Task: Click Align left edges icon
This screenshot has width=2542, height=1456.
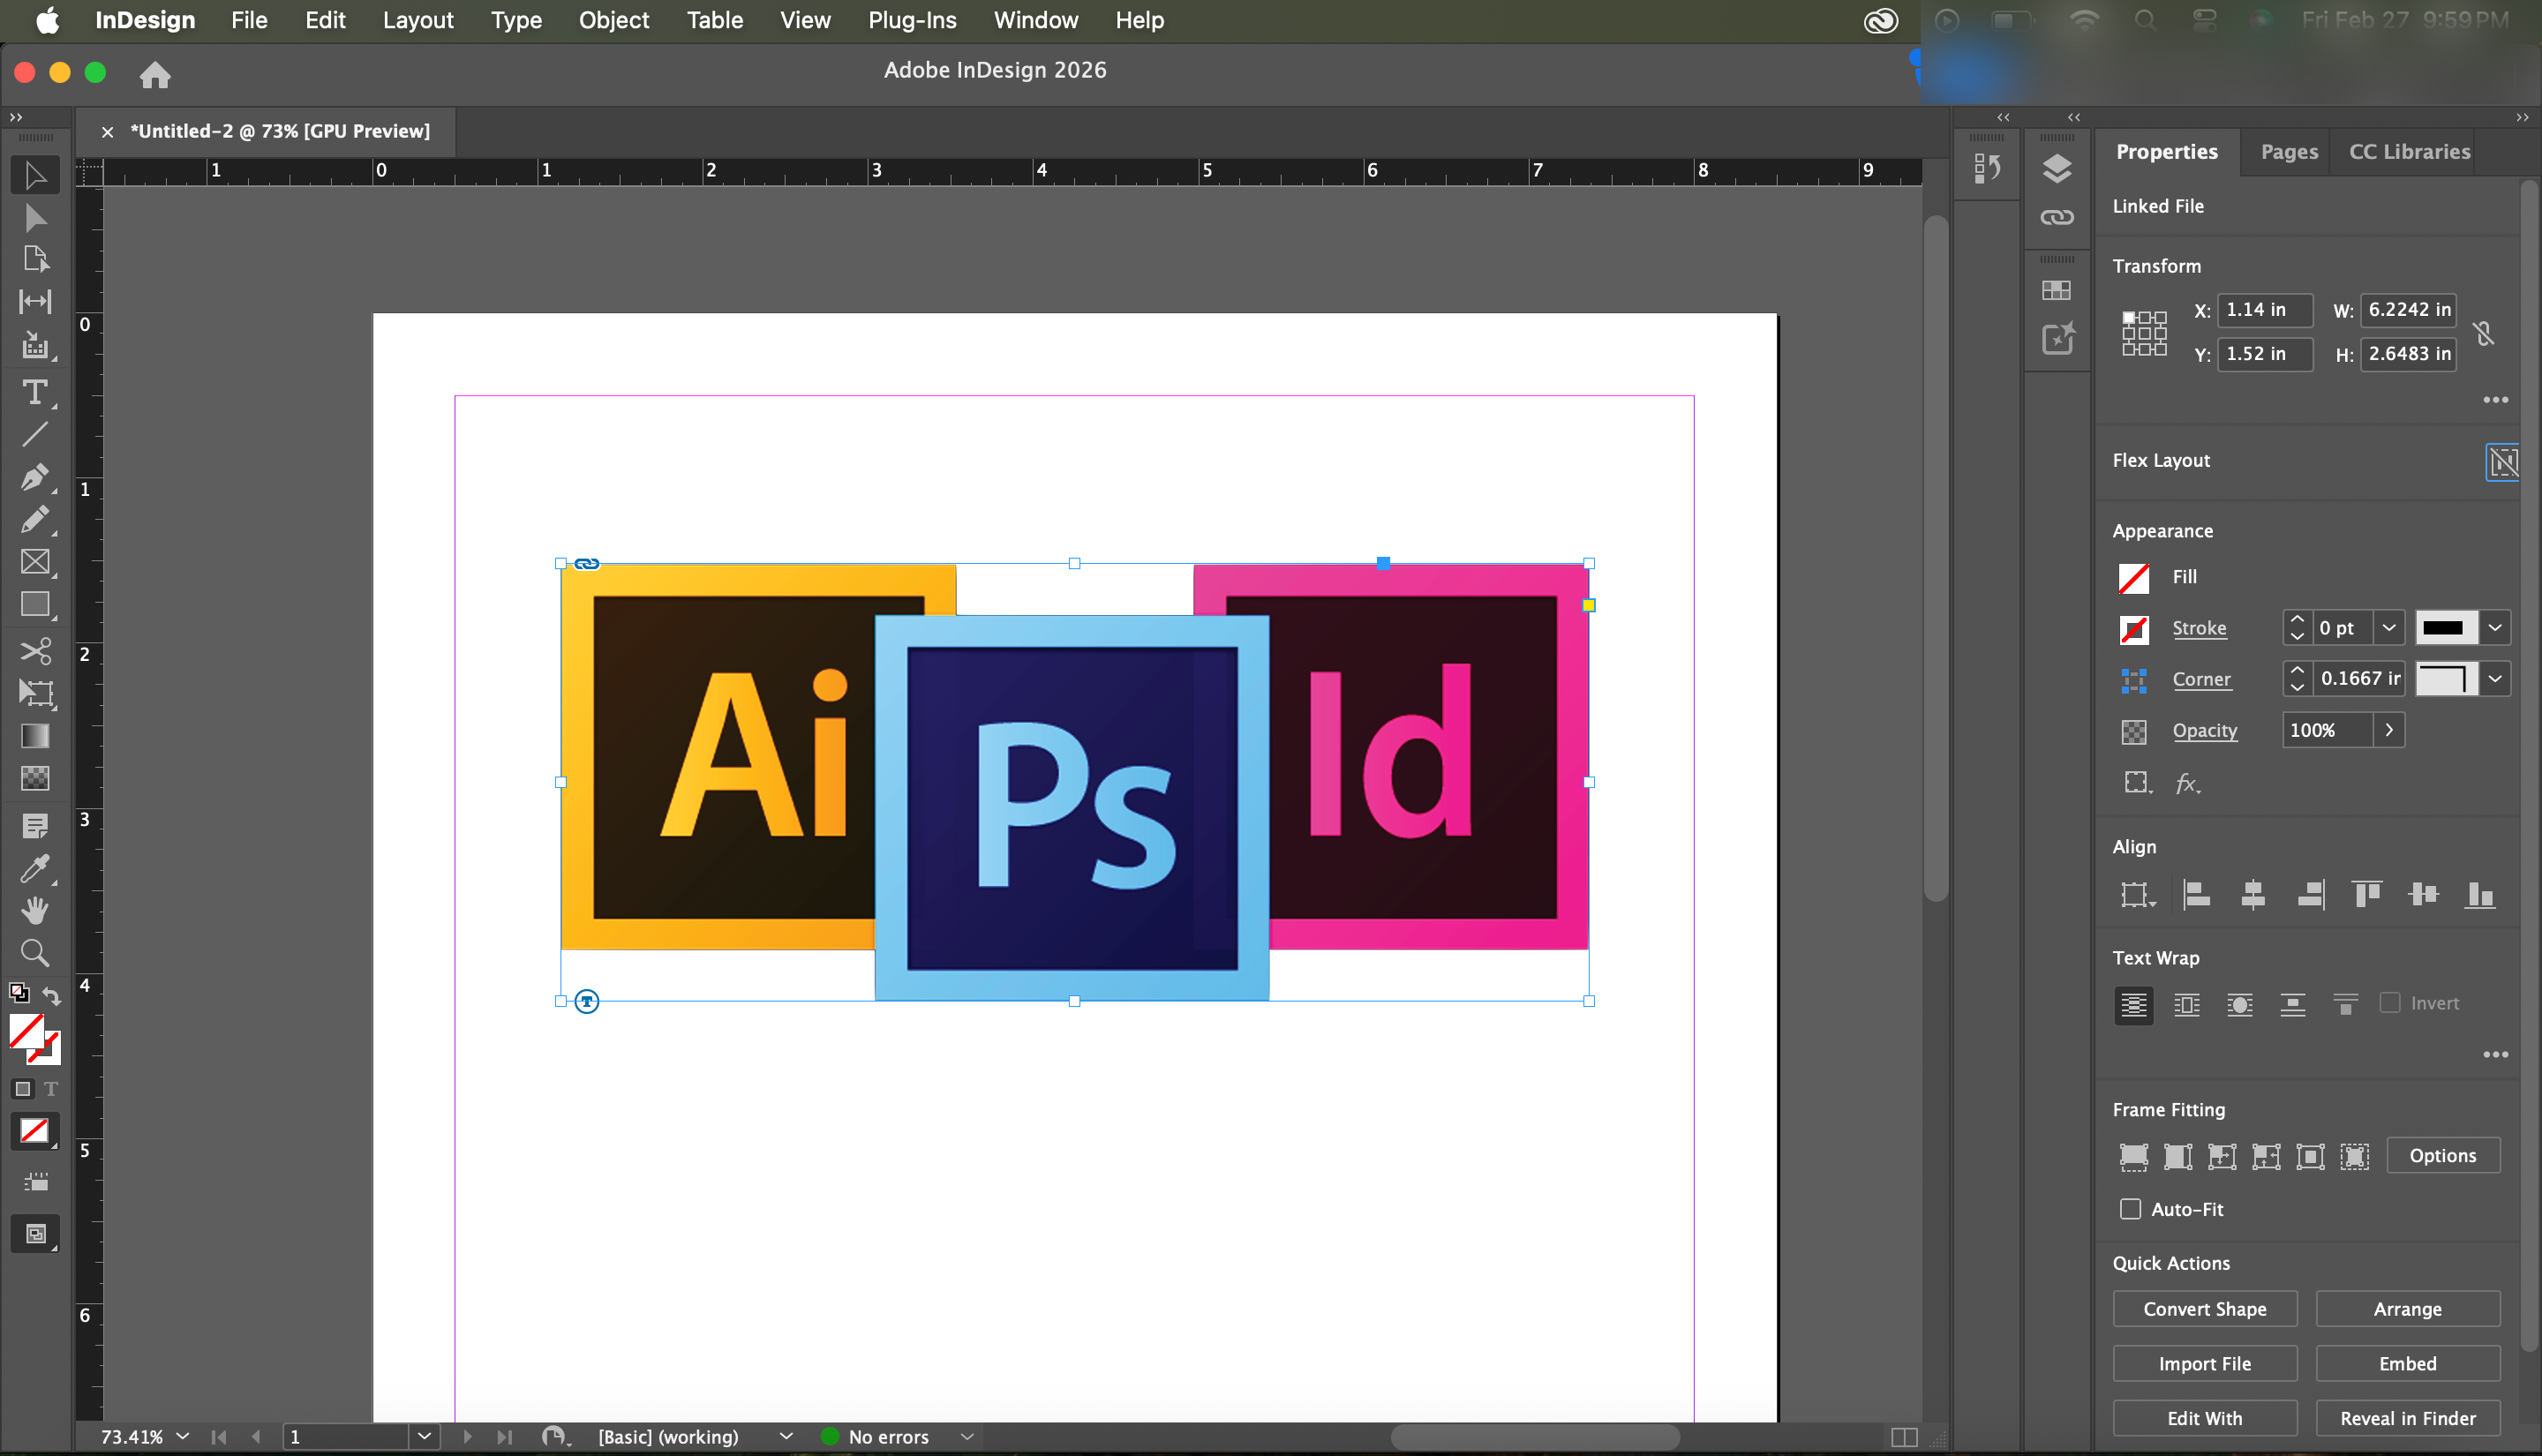Action: (x=2196, y=894)
